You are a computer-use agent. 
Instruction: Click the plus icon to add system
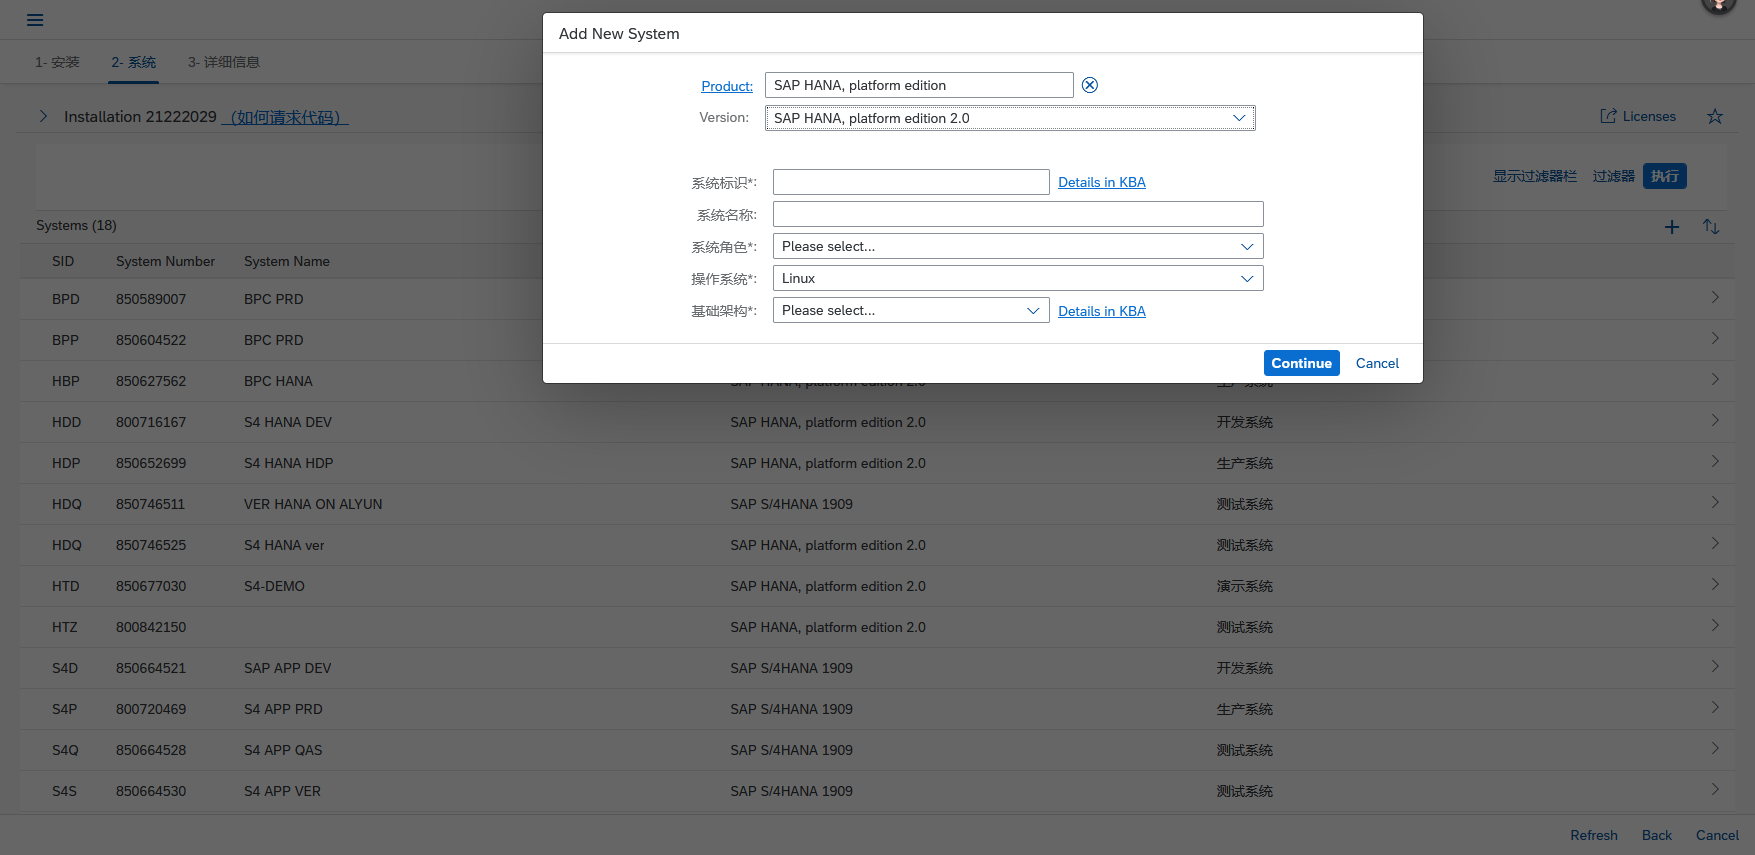tap(1671, 227)
